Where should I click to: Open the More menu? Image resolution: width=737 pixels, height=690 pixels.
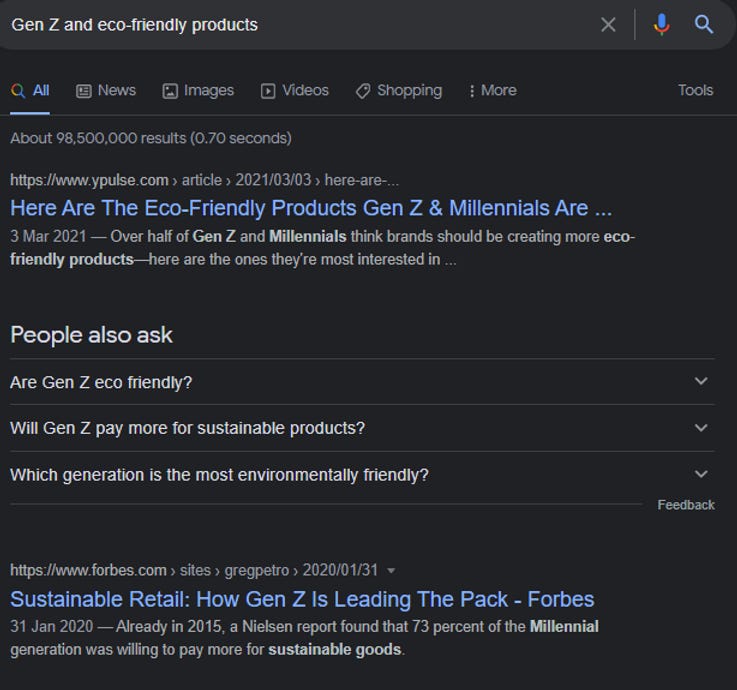click(x=493, y=90)
